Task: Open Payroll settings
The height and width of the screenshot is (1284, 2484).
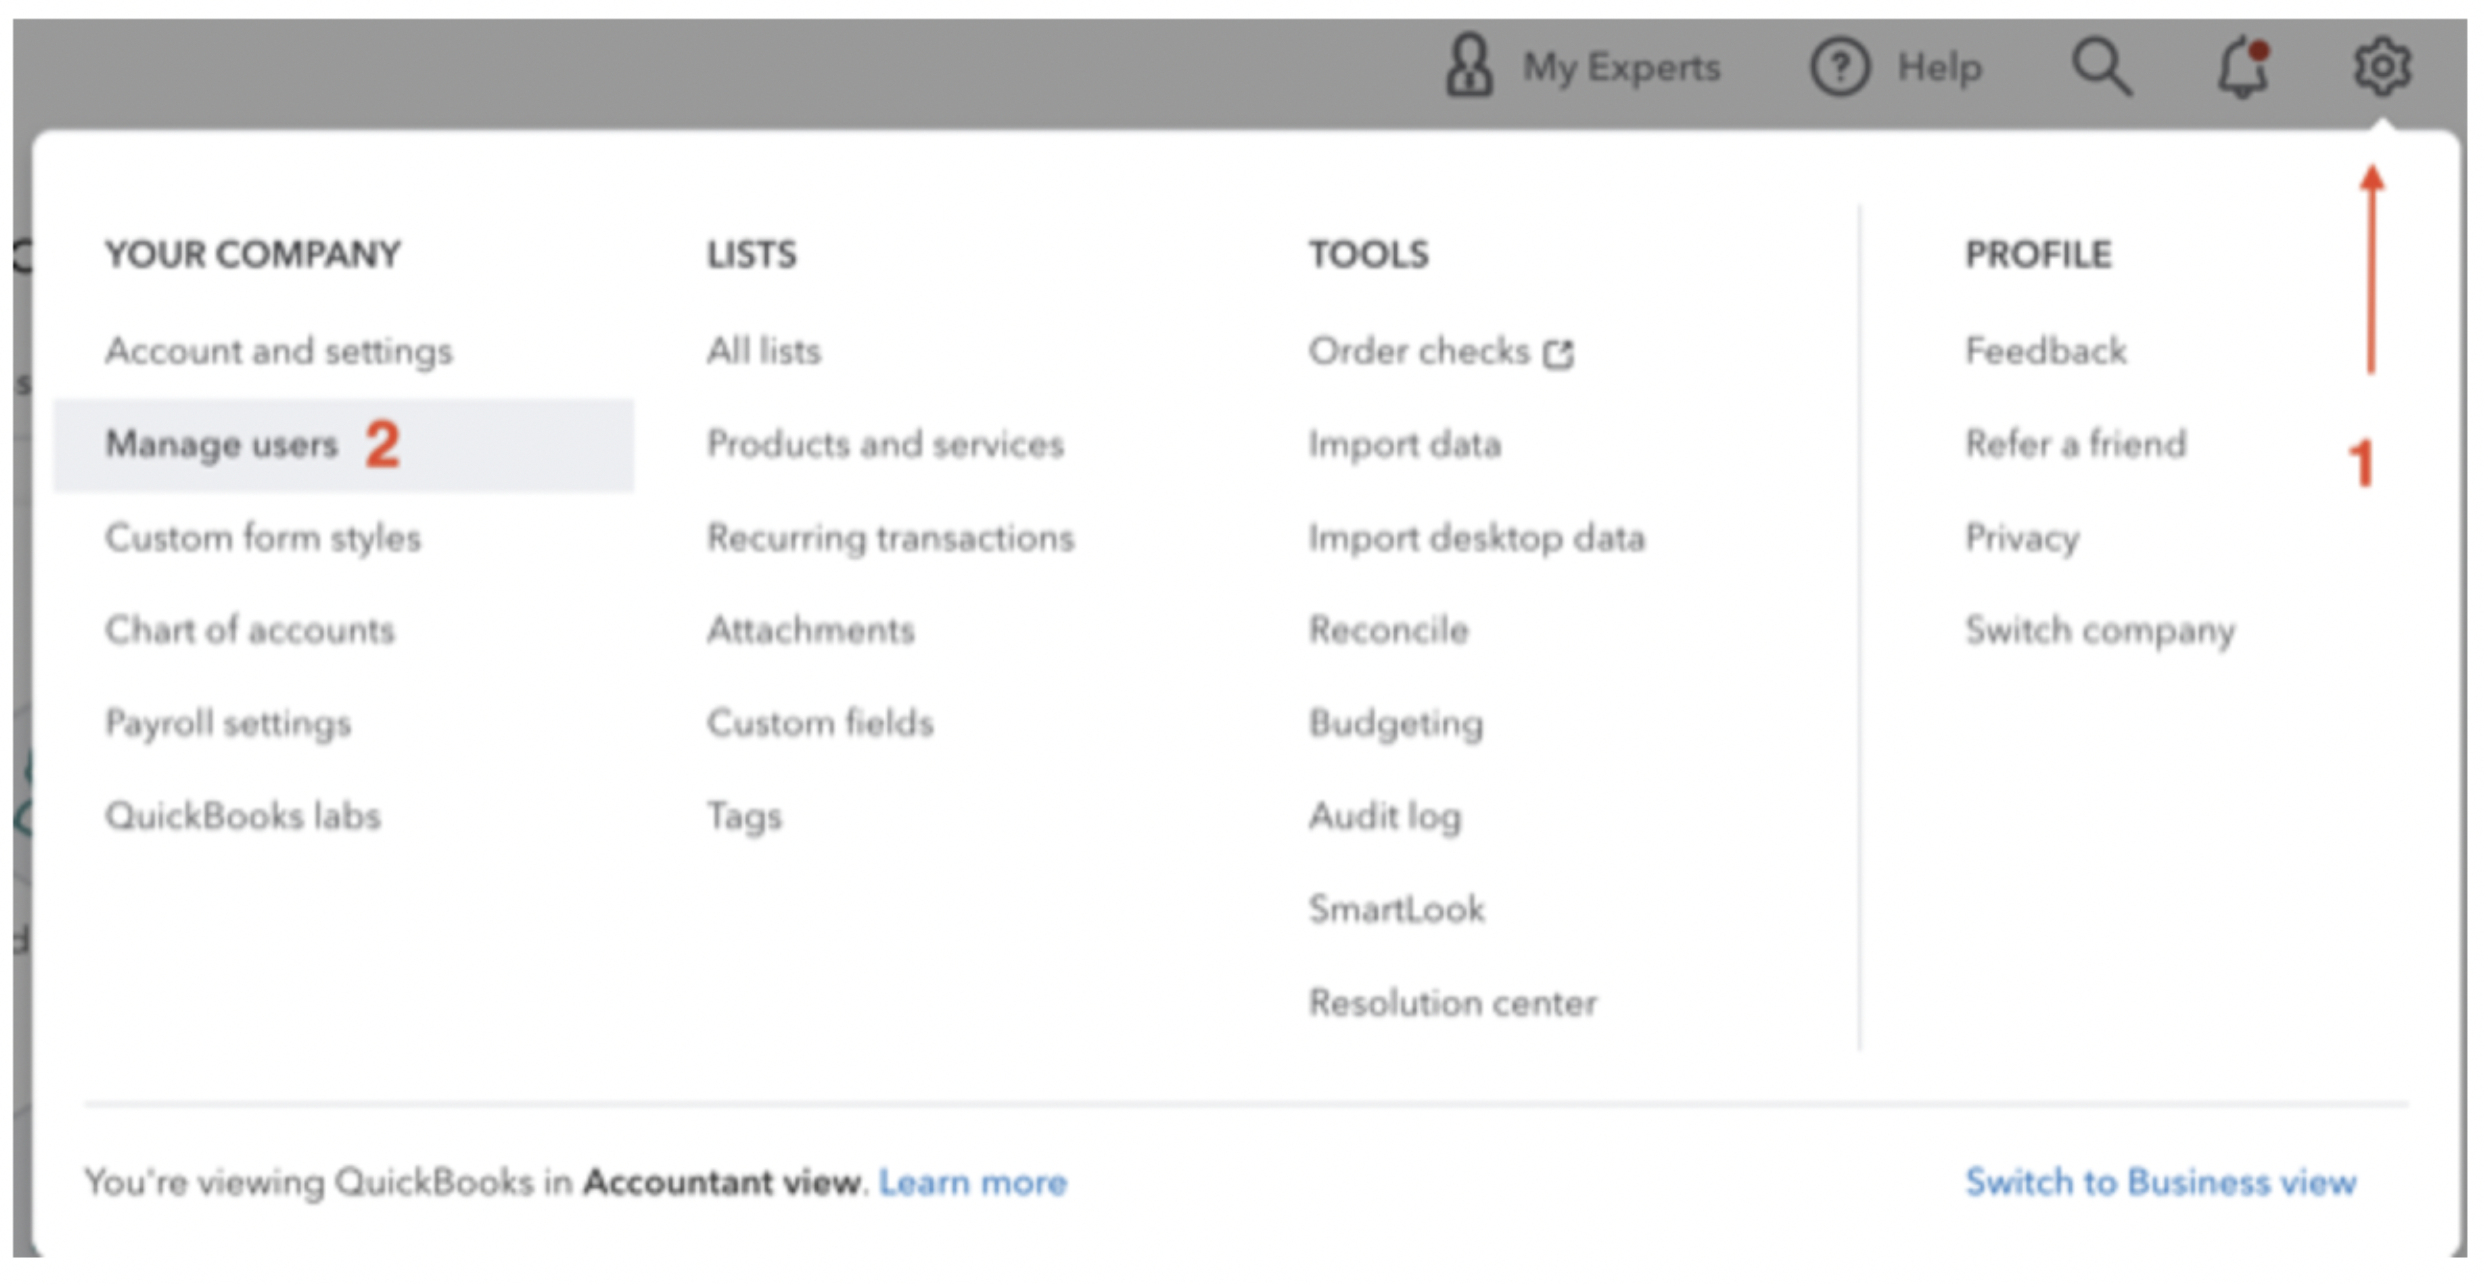Action: click(x=228, y=724)
